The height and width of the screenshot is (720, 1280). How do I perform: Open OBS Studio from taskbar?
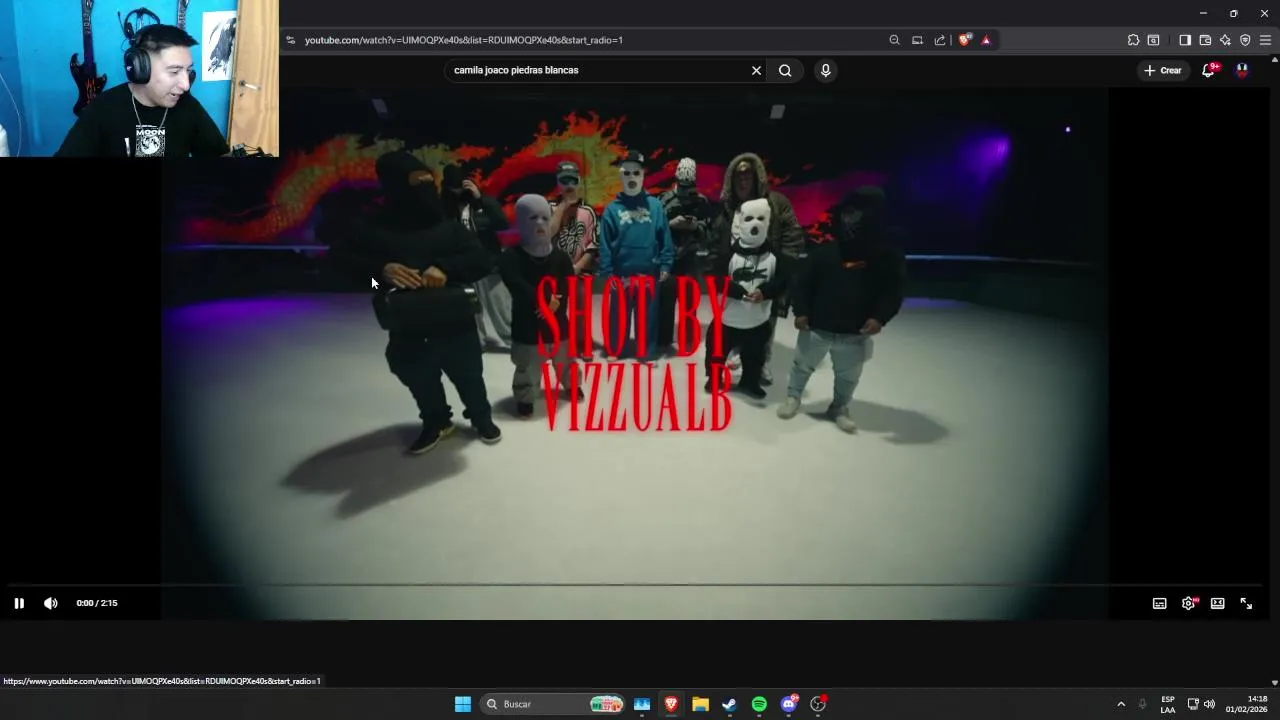click(x=818, y=704)
